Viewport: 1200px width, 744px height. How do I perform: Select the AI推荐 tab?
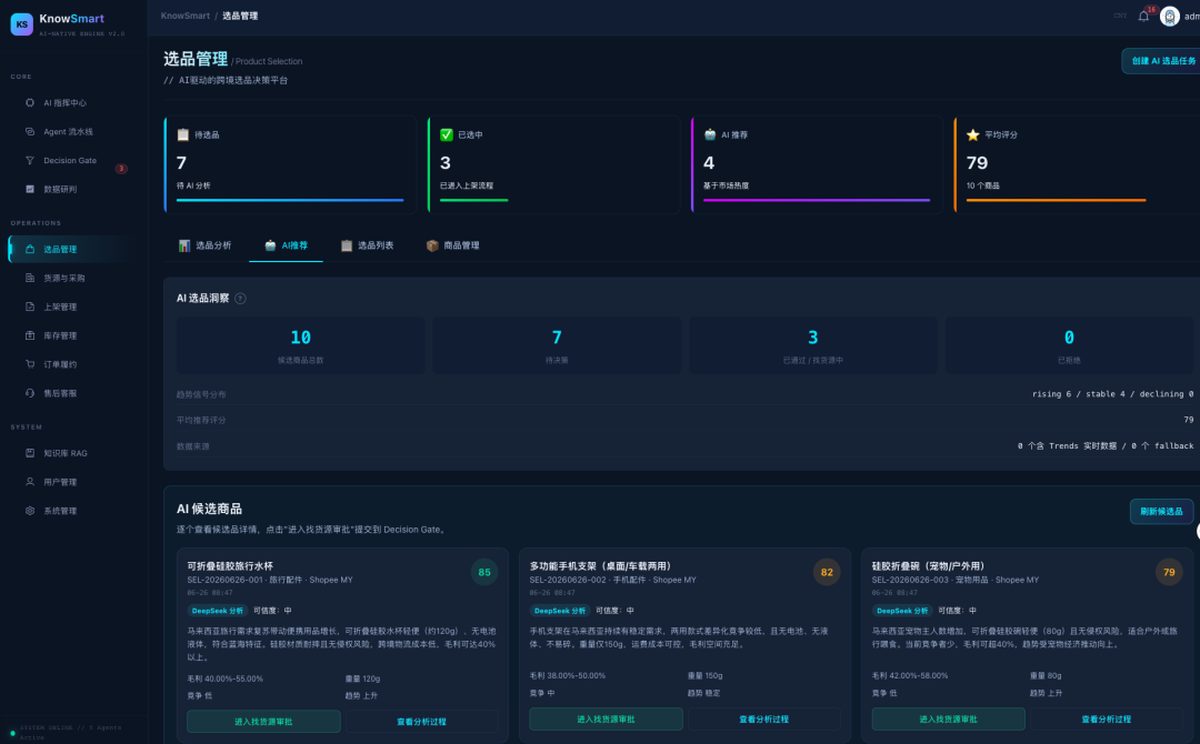(x=286, y=245)
